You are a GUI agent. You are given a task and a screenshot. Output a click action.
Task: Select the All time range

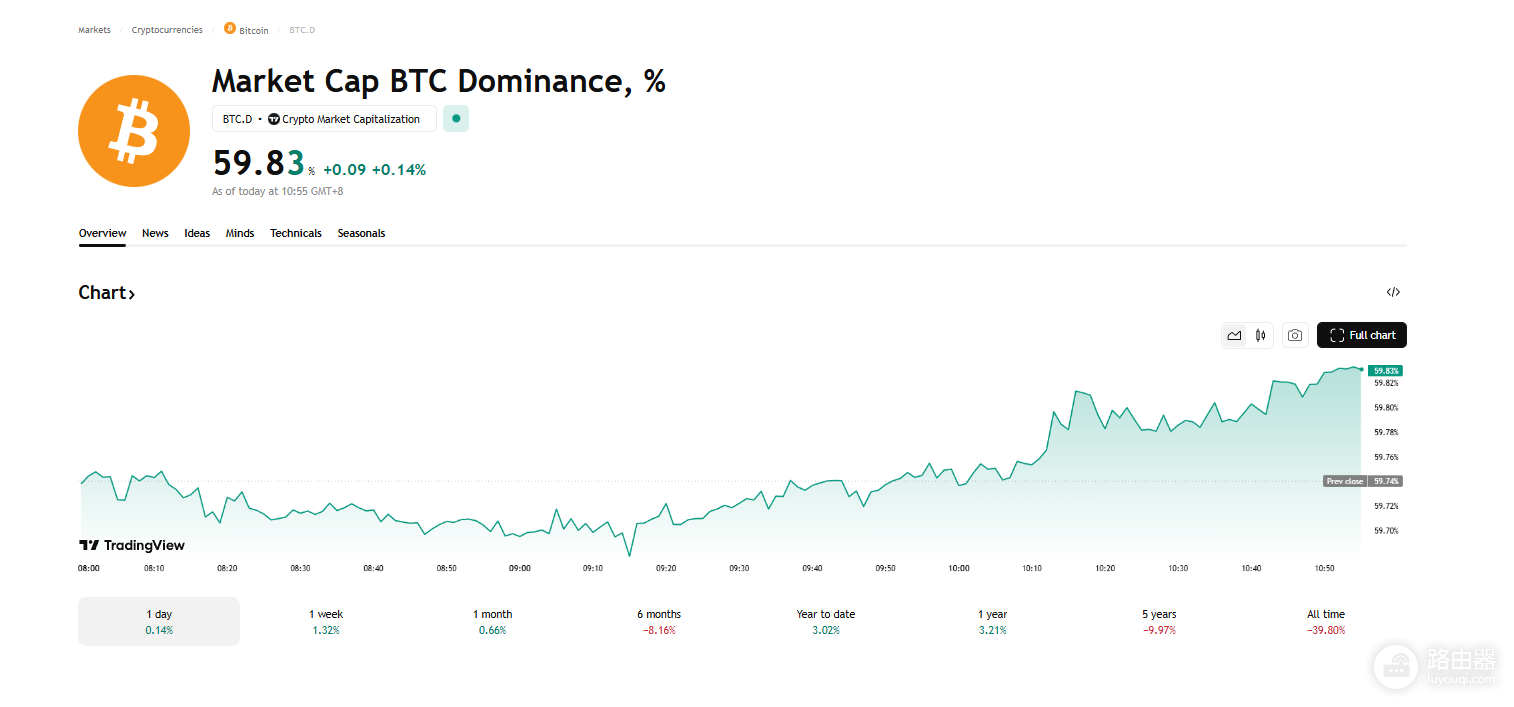(1326, 621)
